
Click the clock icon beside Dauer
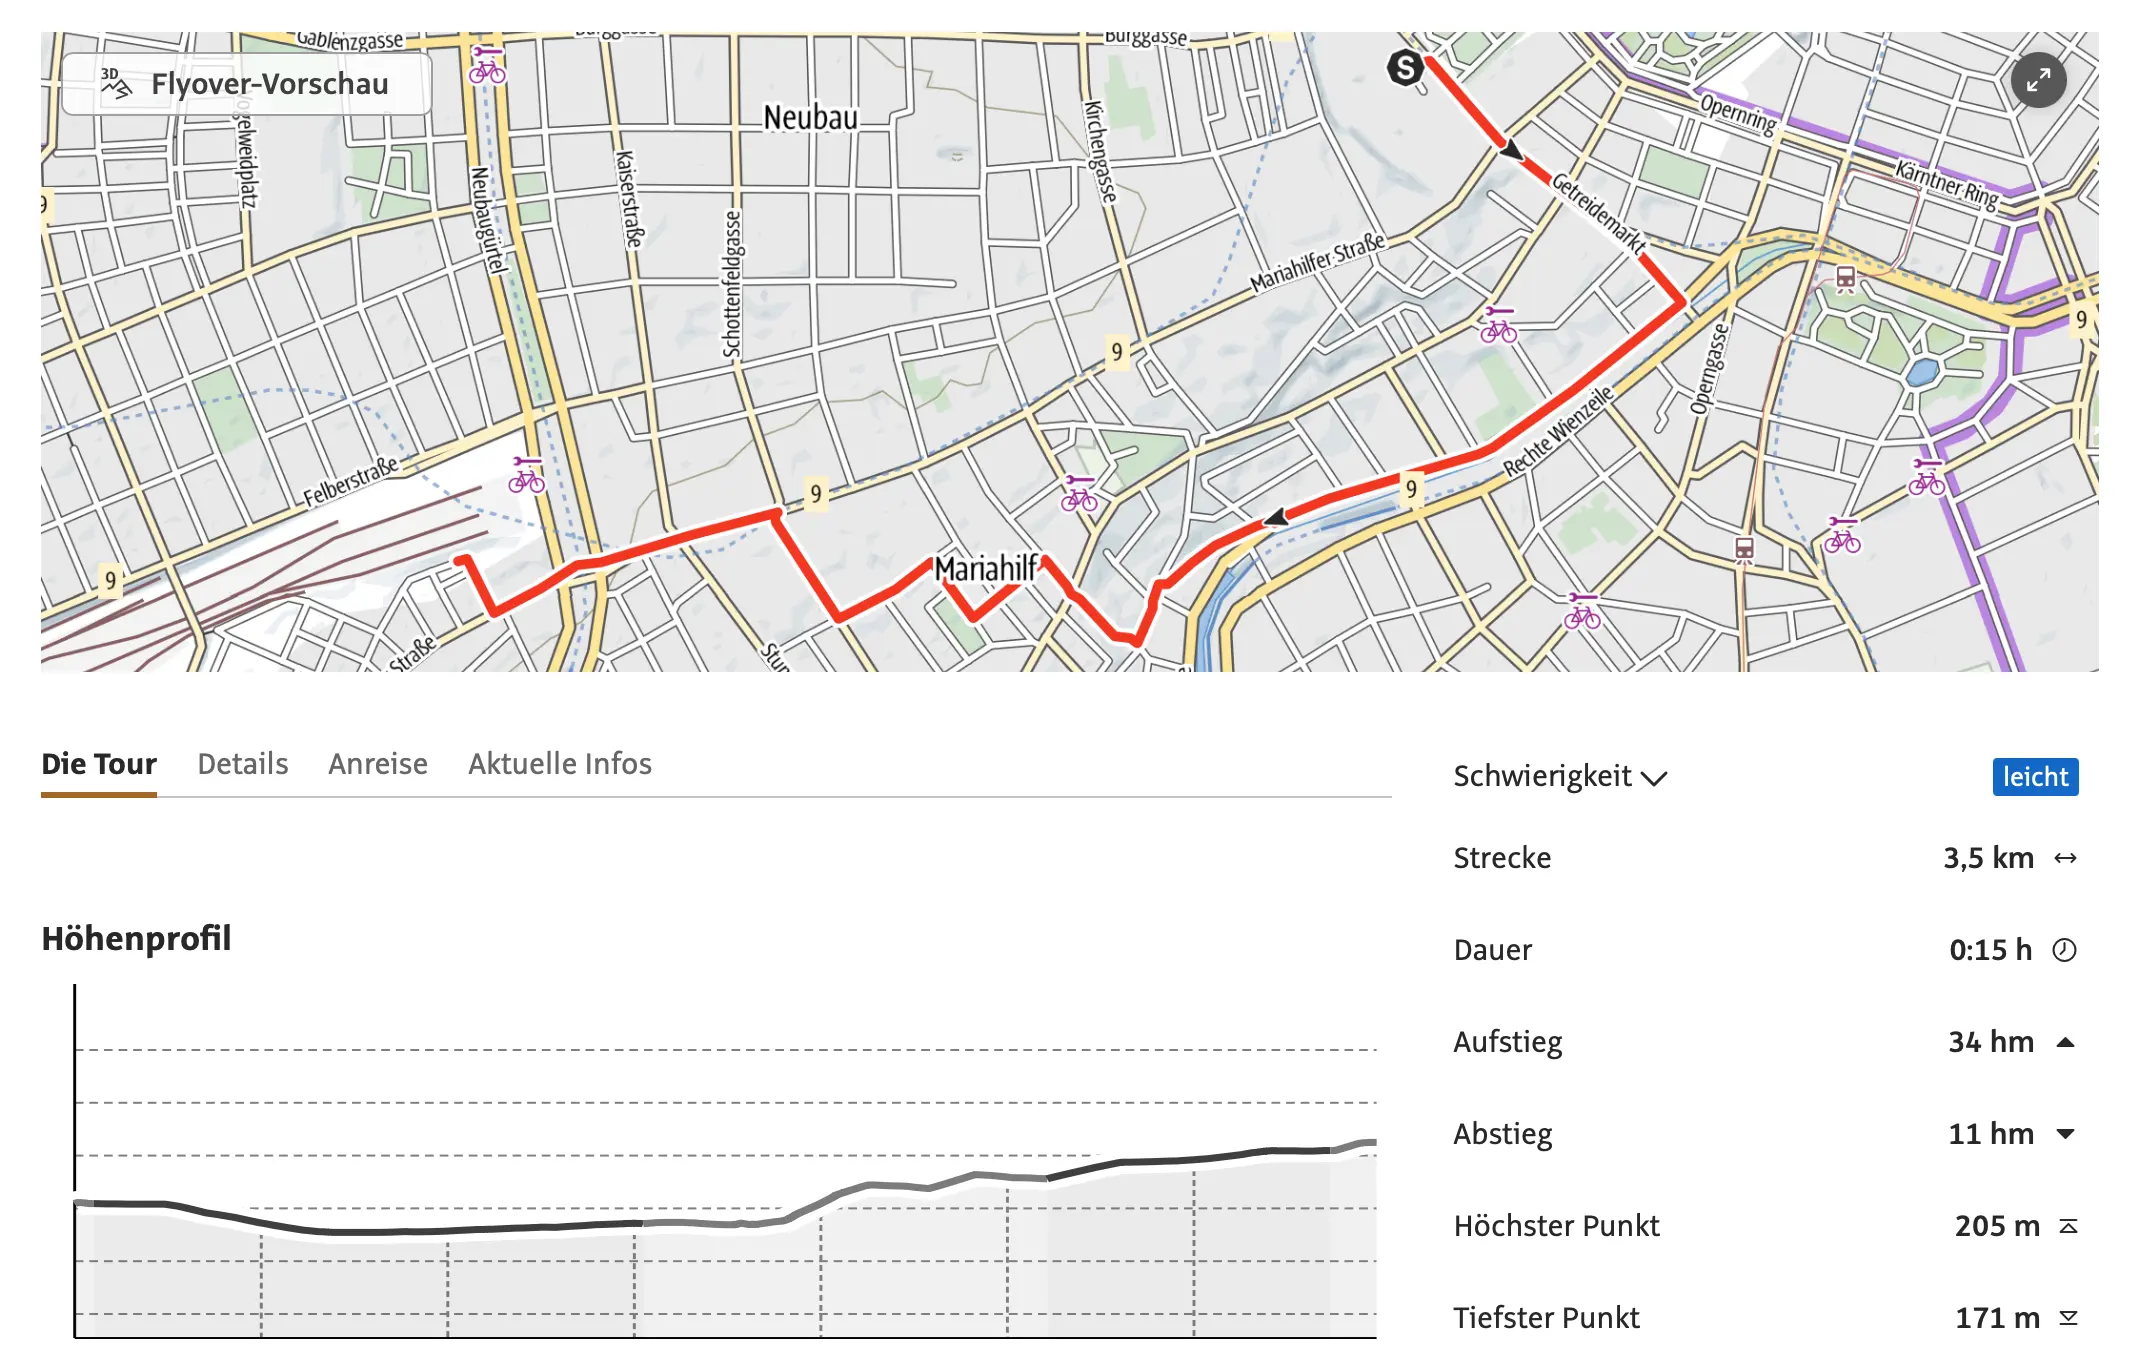2064,950
